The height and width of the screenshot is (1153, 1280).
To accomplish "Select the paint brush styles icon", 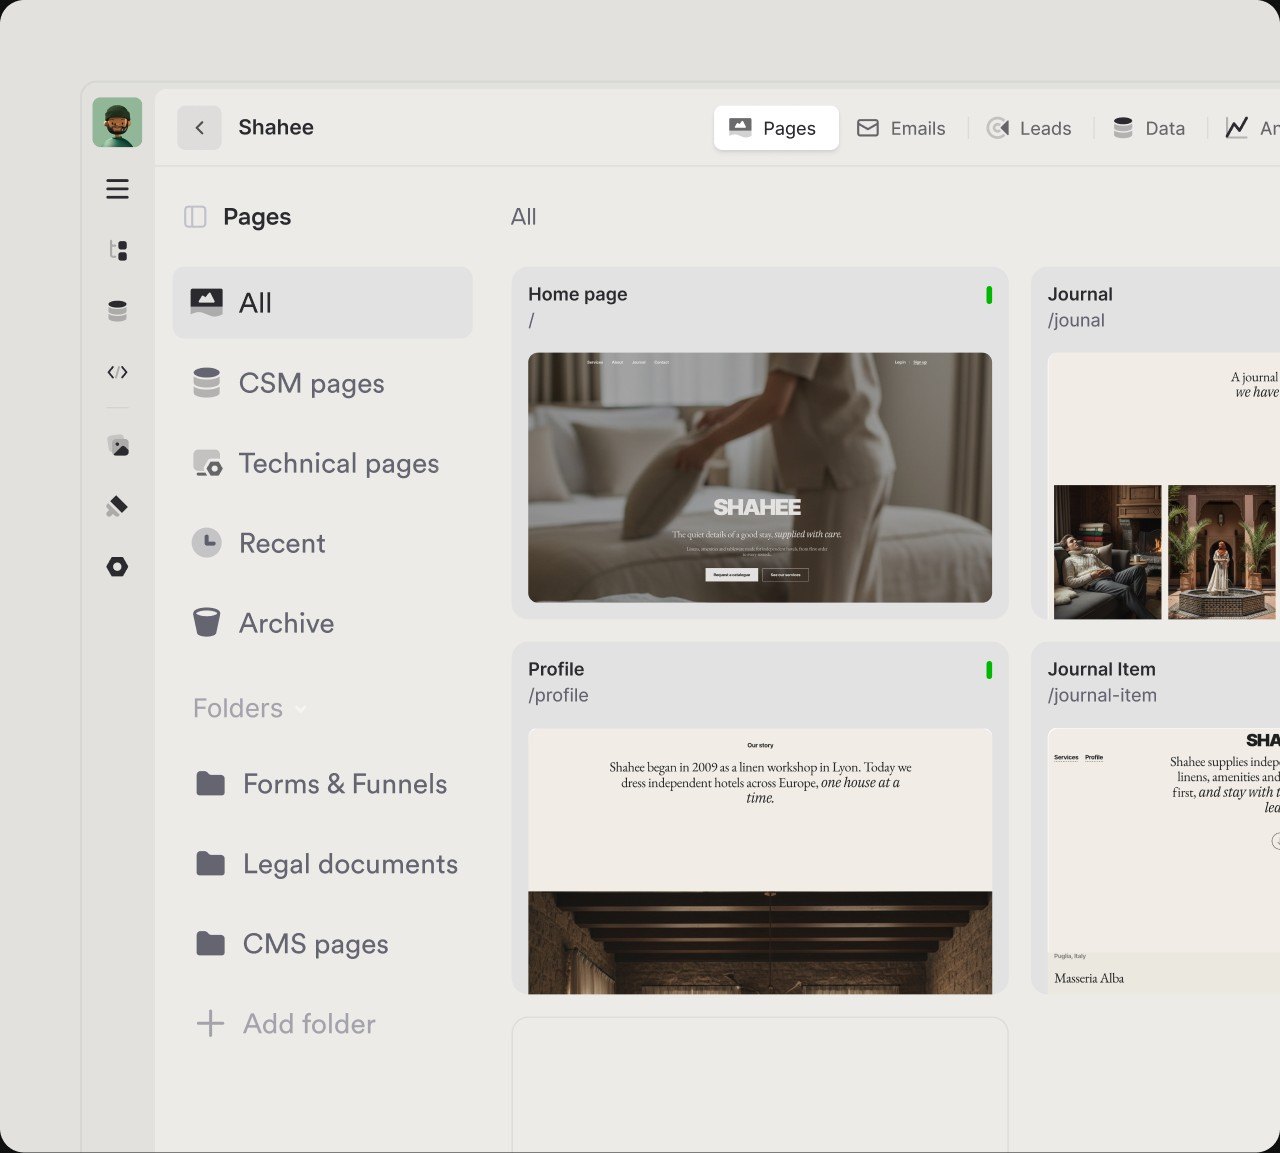I will (117, 506).
